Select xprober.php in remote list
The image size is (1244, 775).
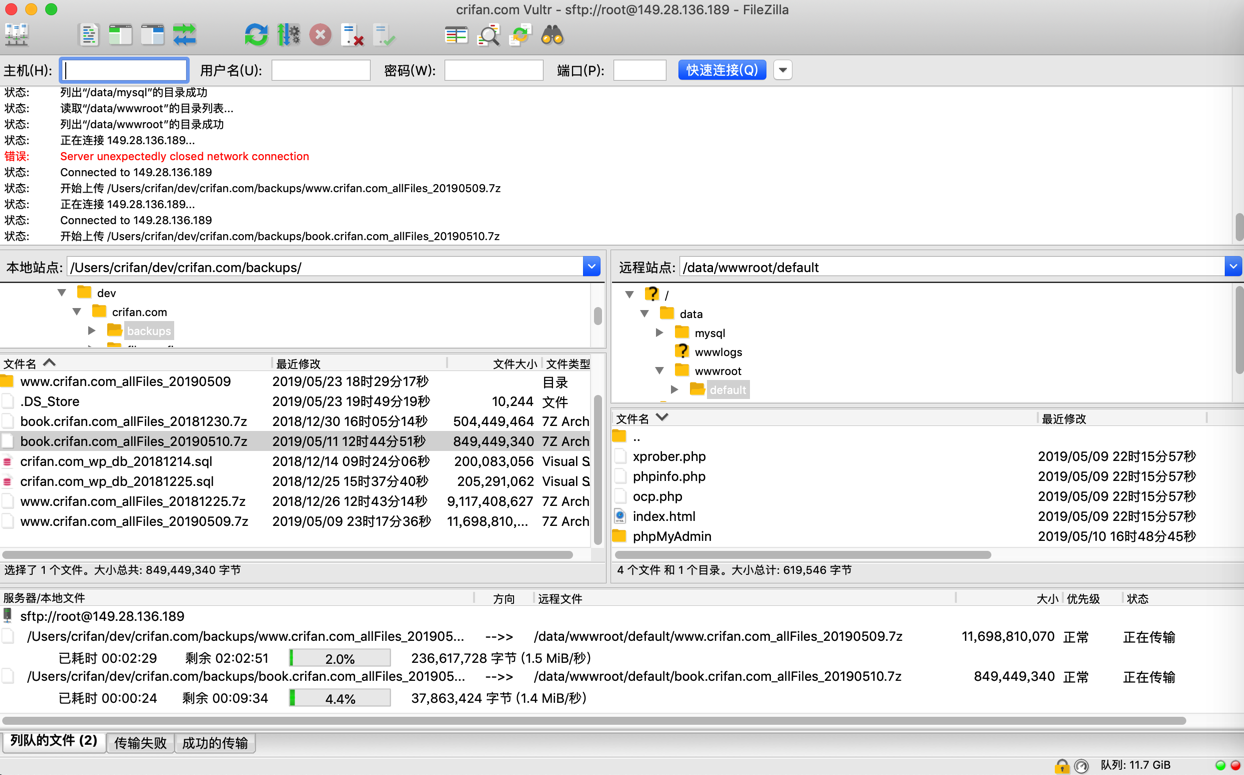(927, 456)
